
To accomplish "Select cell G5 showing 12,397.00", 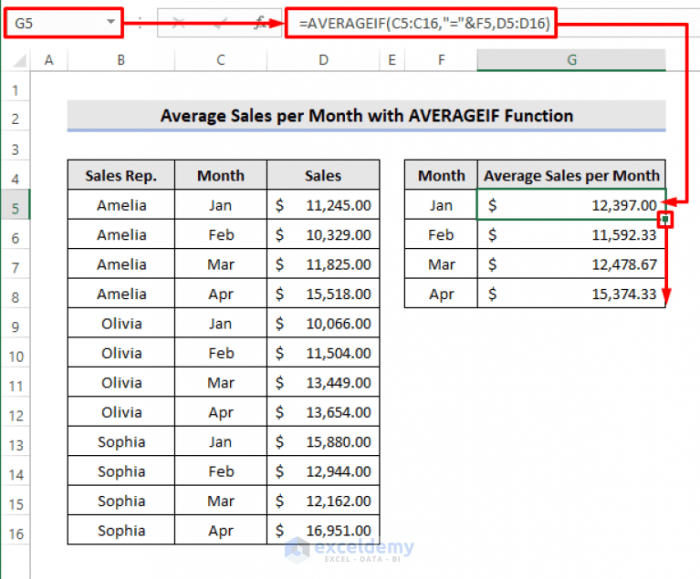I will [x=571, y=205].
